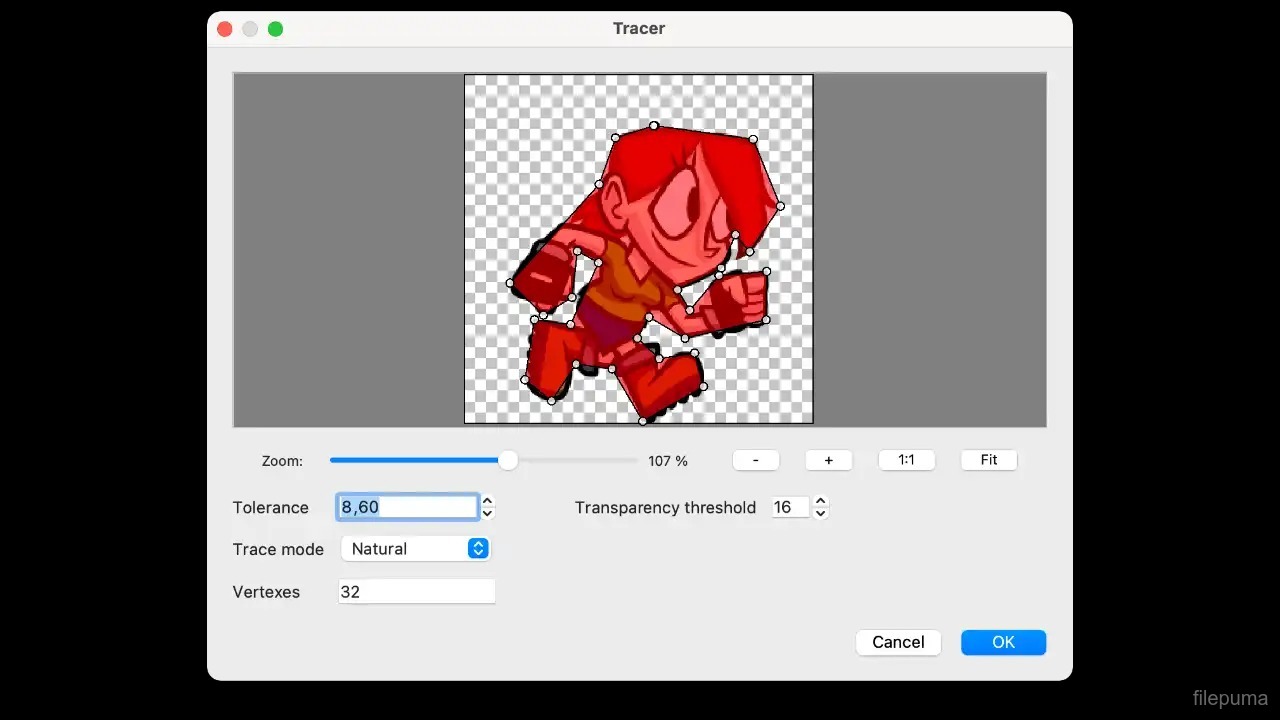Set preview zoom with 1:1 button
This screenshot has width=1280, height=720.
tap(906, 460)
